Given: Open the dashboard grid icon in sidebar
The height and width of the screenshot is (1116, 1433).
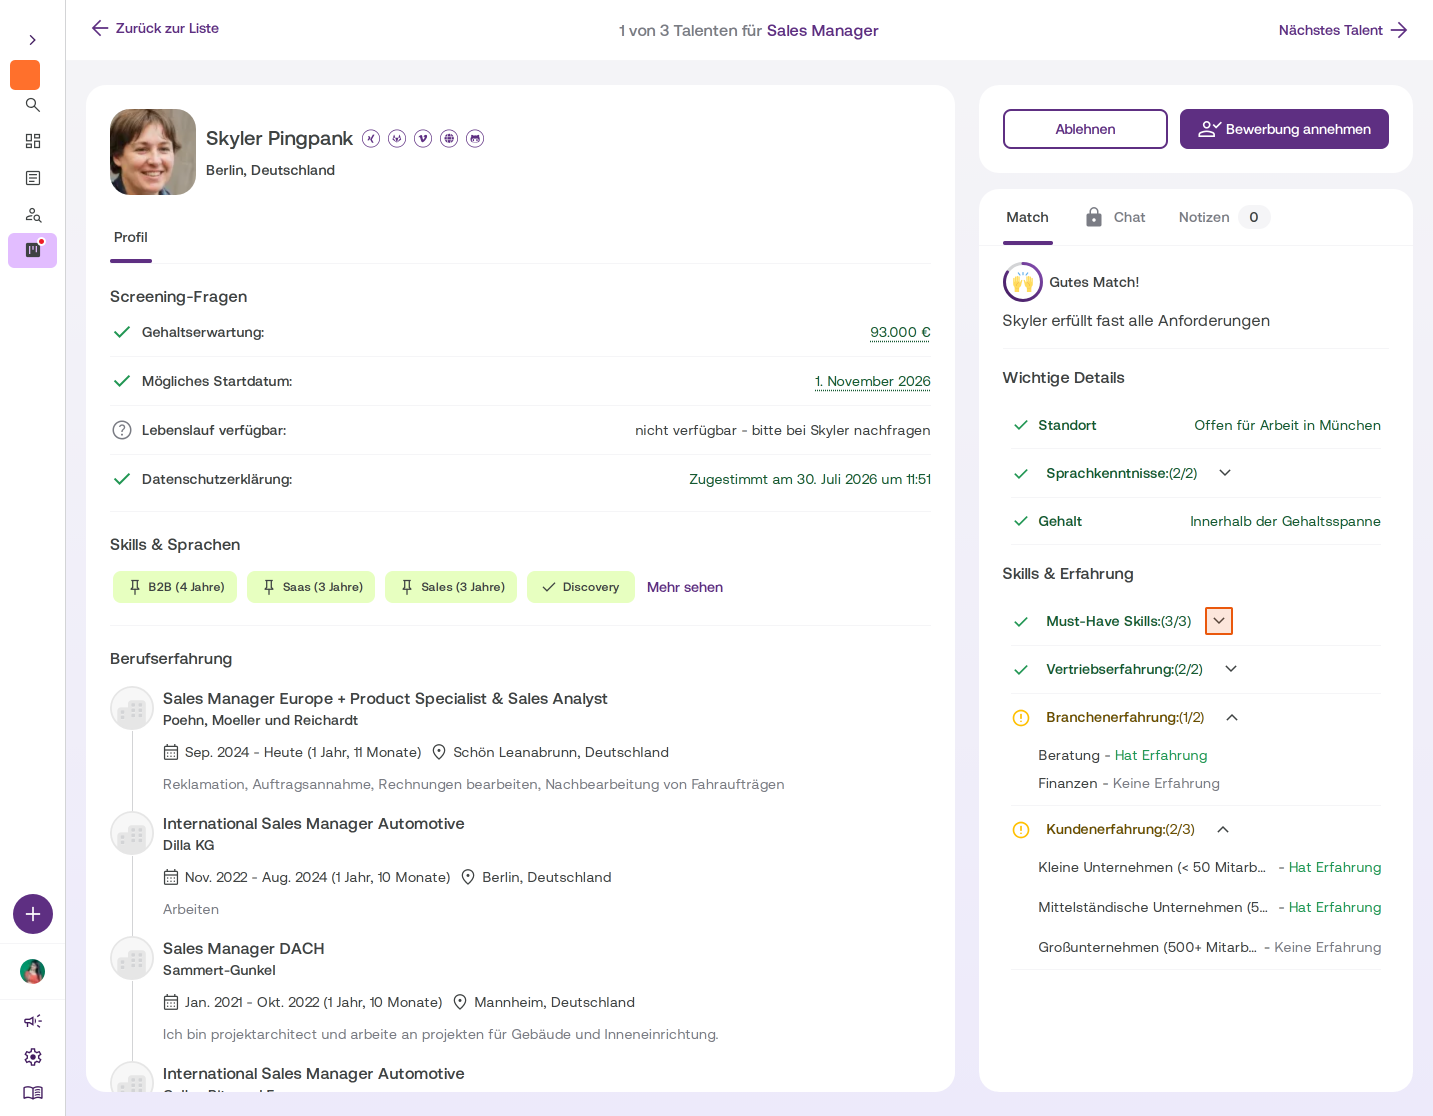Looking at the screenshot, I should [33, 141].
